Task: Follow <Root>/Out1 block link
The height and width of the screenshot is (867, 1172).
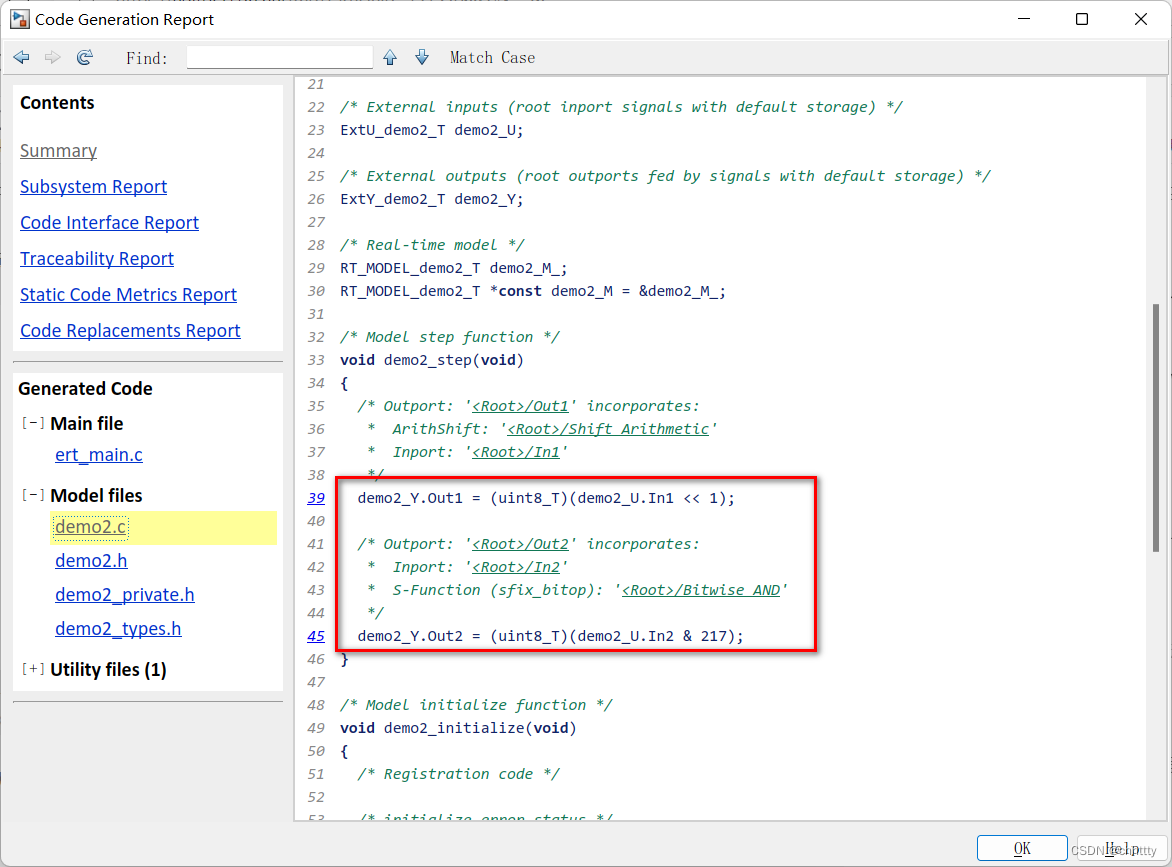Action: (520, 406)
